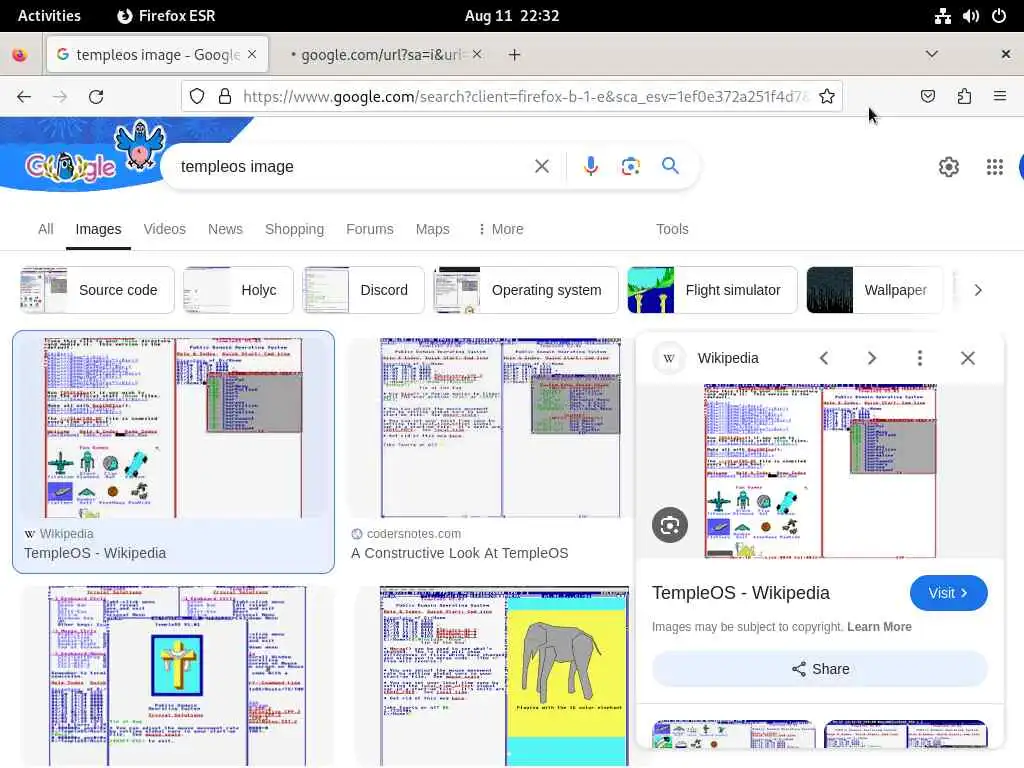Image resolution: width=1024 pixels, height=768 pixels.
Task: Open a new browser tab
Action: coord(515,55)
